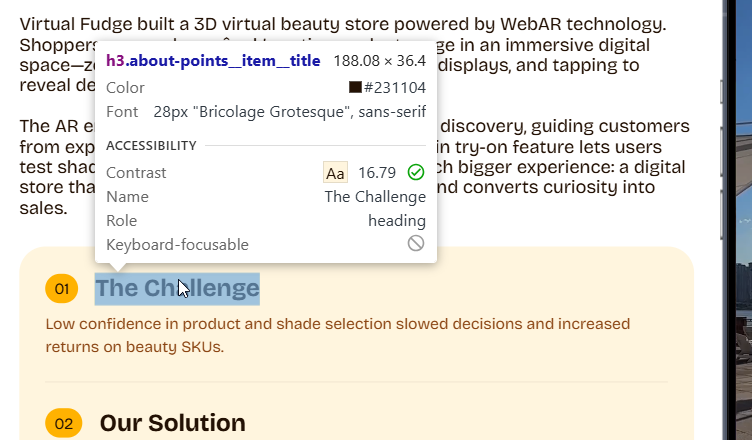This screenshot has height=440, width=752.
Task: Click the "Aa" contrast preview sample
Action: (x=336, y=173)
